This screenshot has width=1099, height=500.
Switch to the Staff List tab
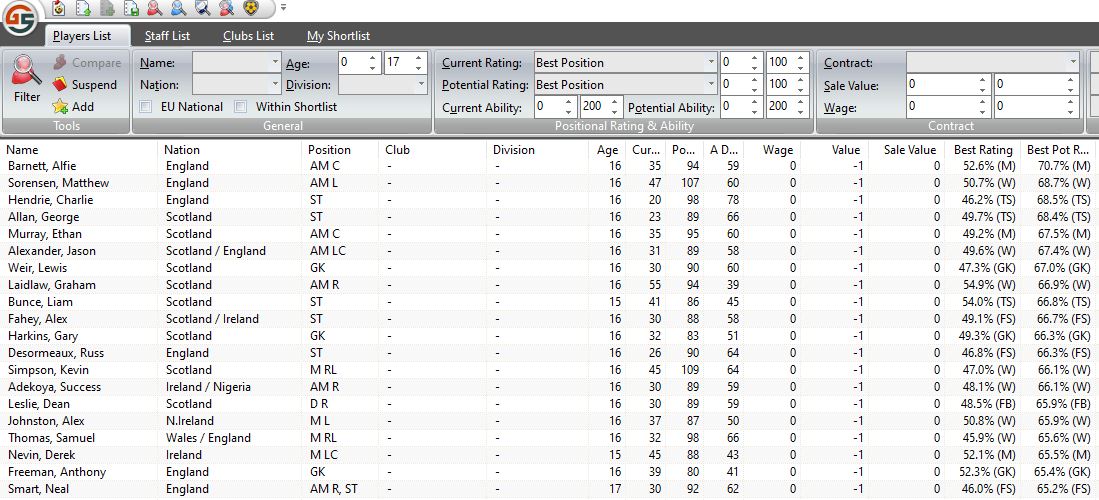167,36
